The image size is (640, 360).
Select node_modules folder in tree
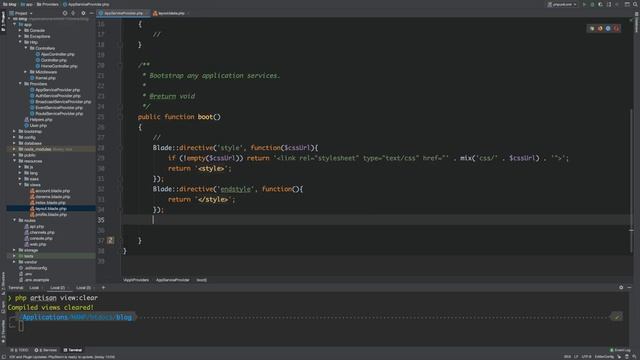tap(37, 149)
